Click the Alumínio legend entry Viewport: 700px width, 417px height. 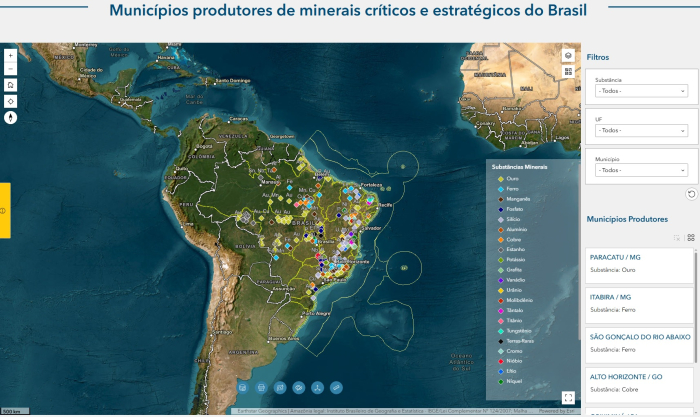pyautogui.click(x=517, y=229)
